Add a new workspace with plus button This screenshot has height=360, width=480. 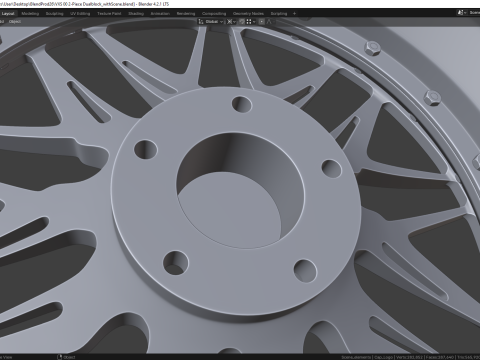294,14
